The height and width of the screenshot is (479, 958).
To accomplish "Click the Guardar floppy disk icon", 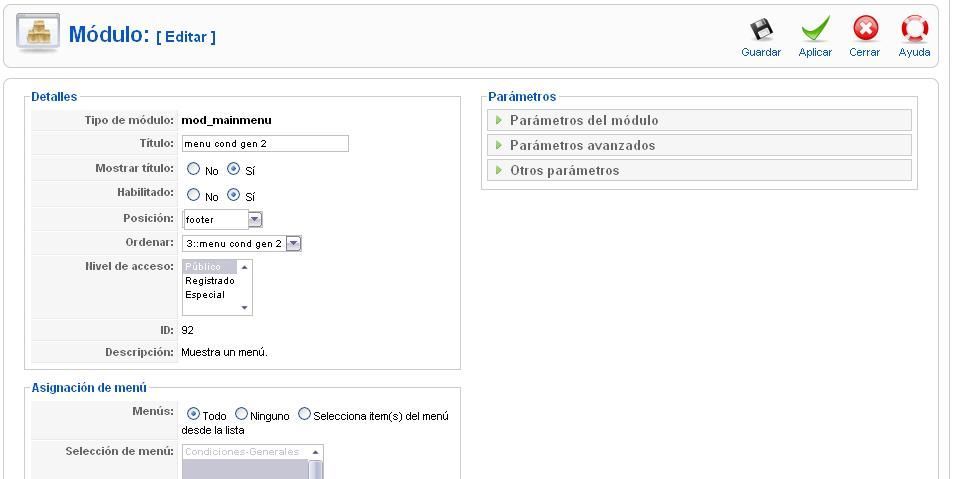I will tap(761, 30).
